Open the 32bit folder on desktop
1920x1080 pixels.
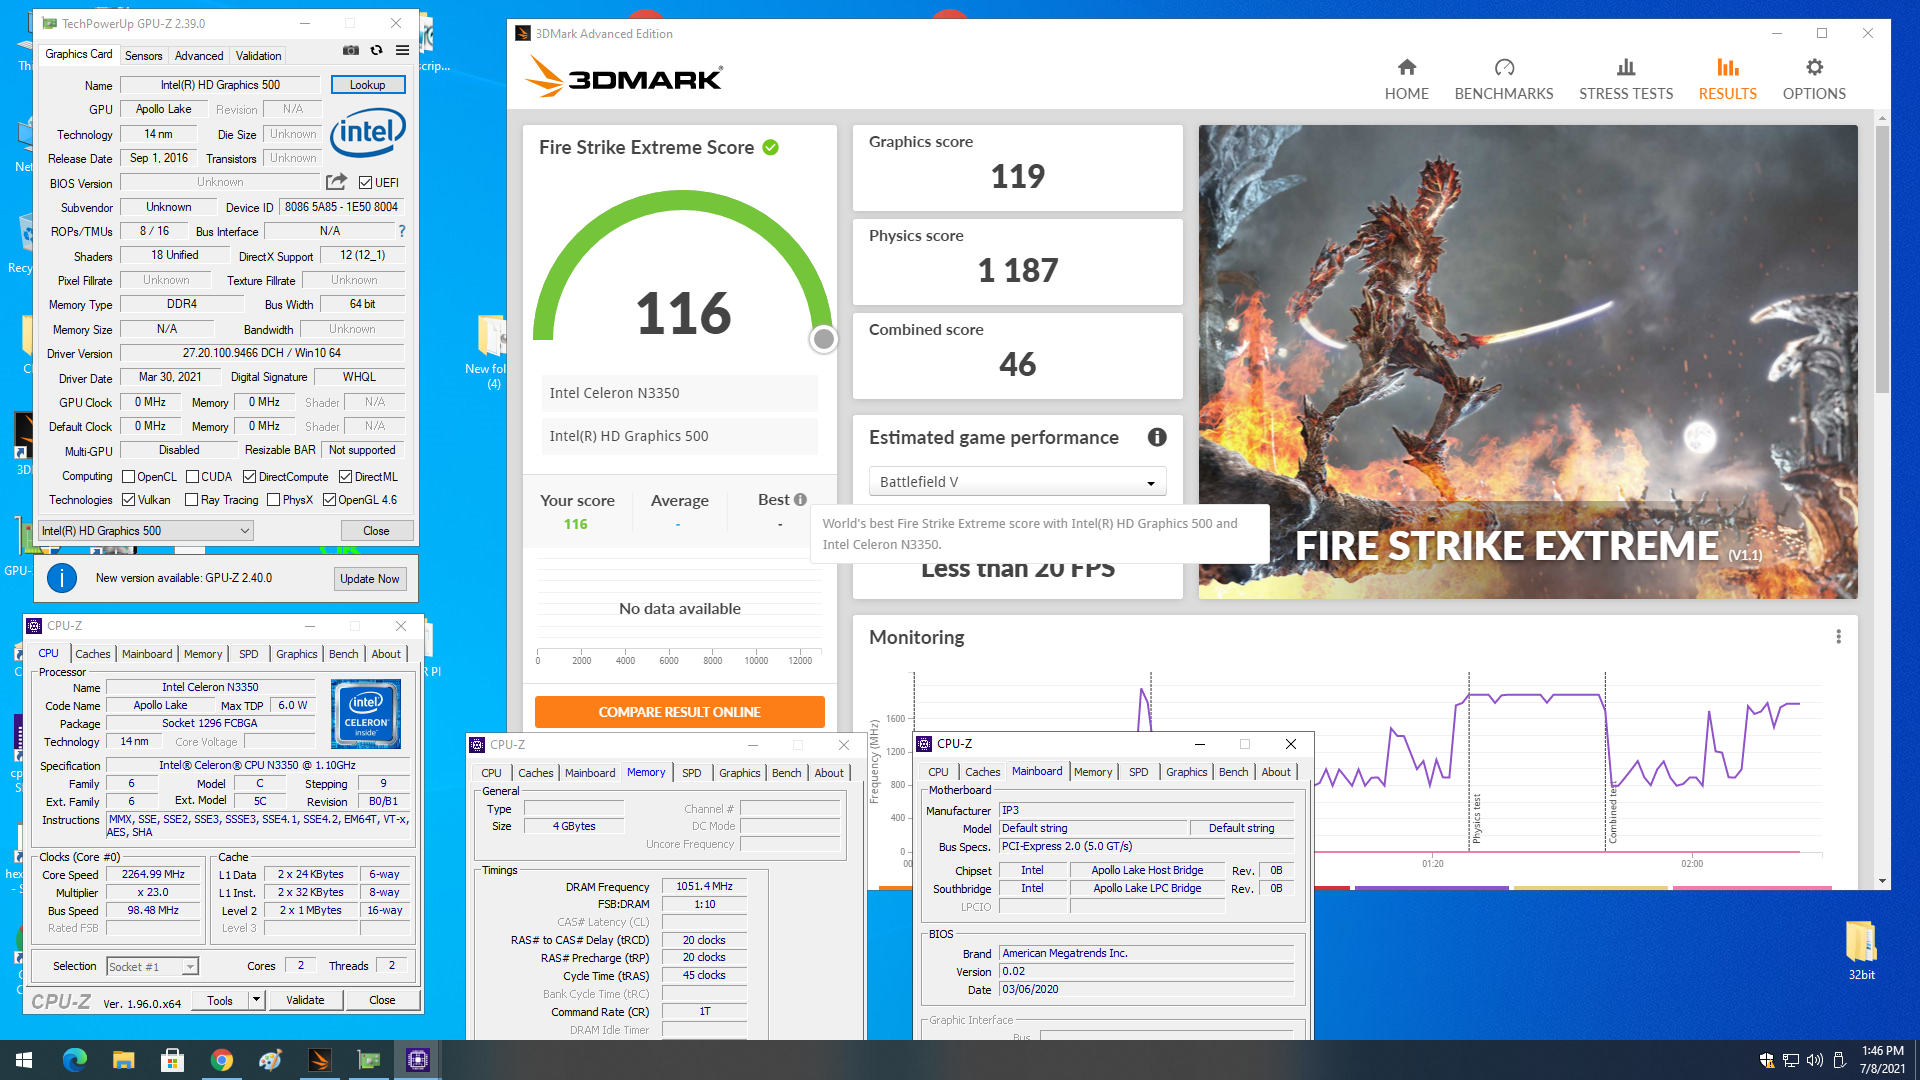pyautogui.click(x=1861, y=950)
